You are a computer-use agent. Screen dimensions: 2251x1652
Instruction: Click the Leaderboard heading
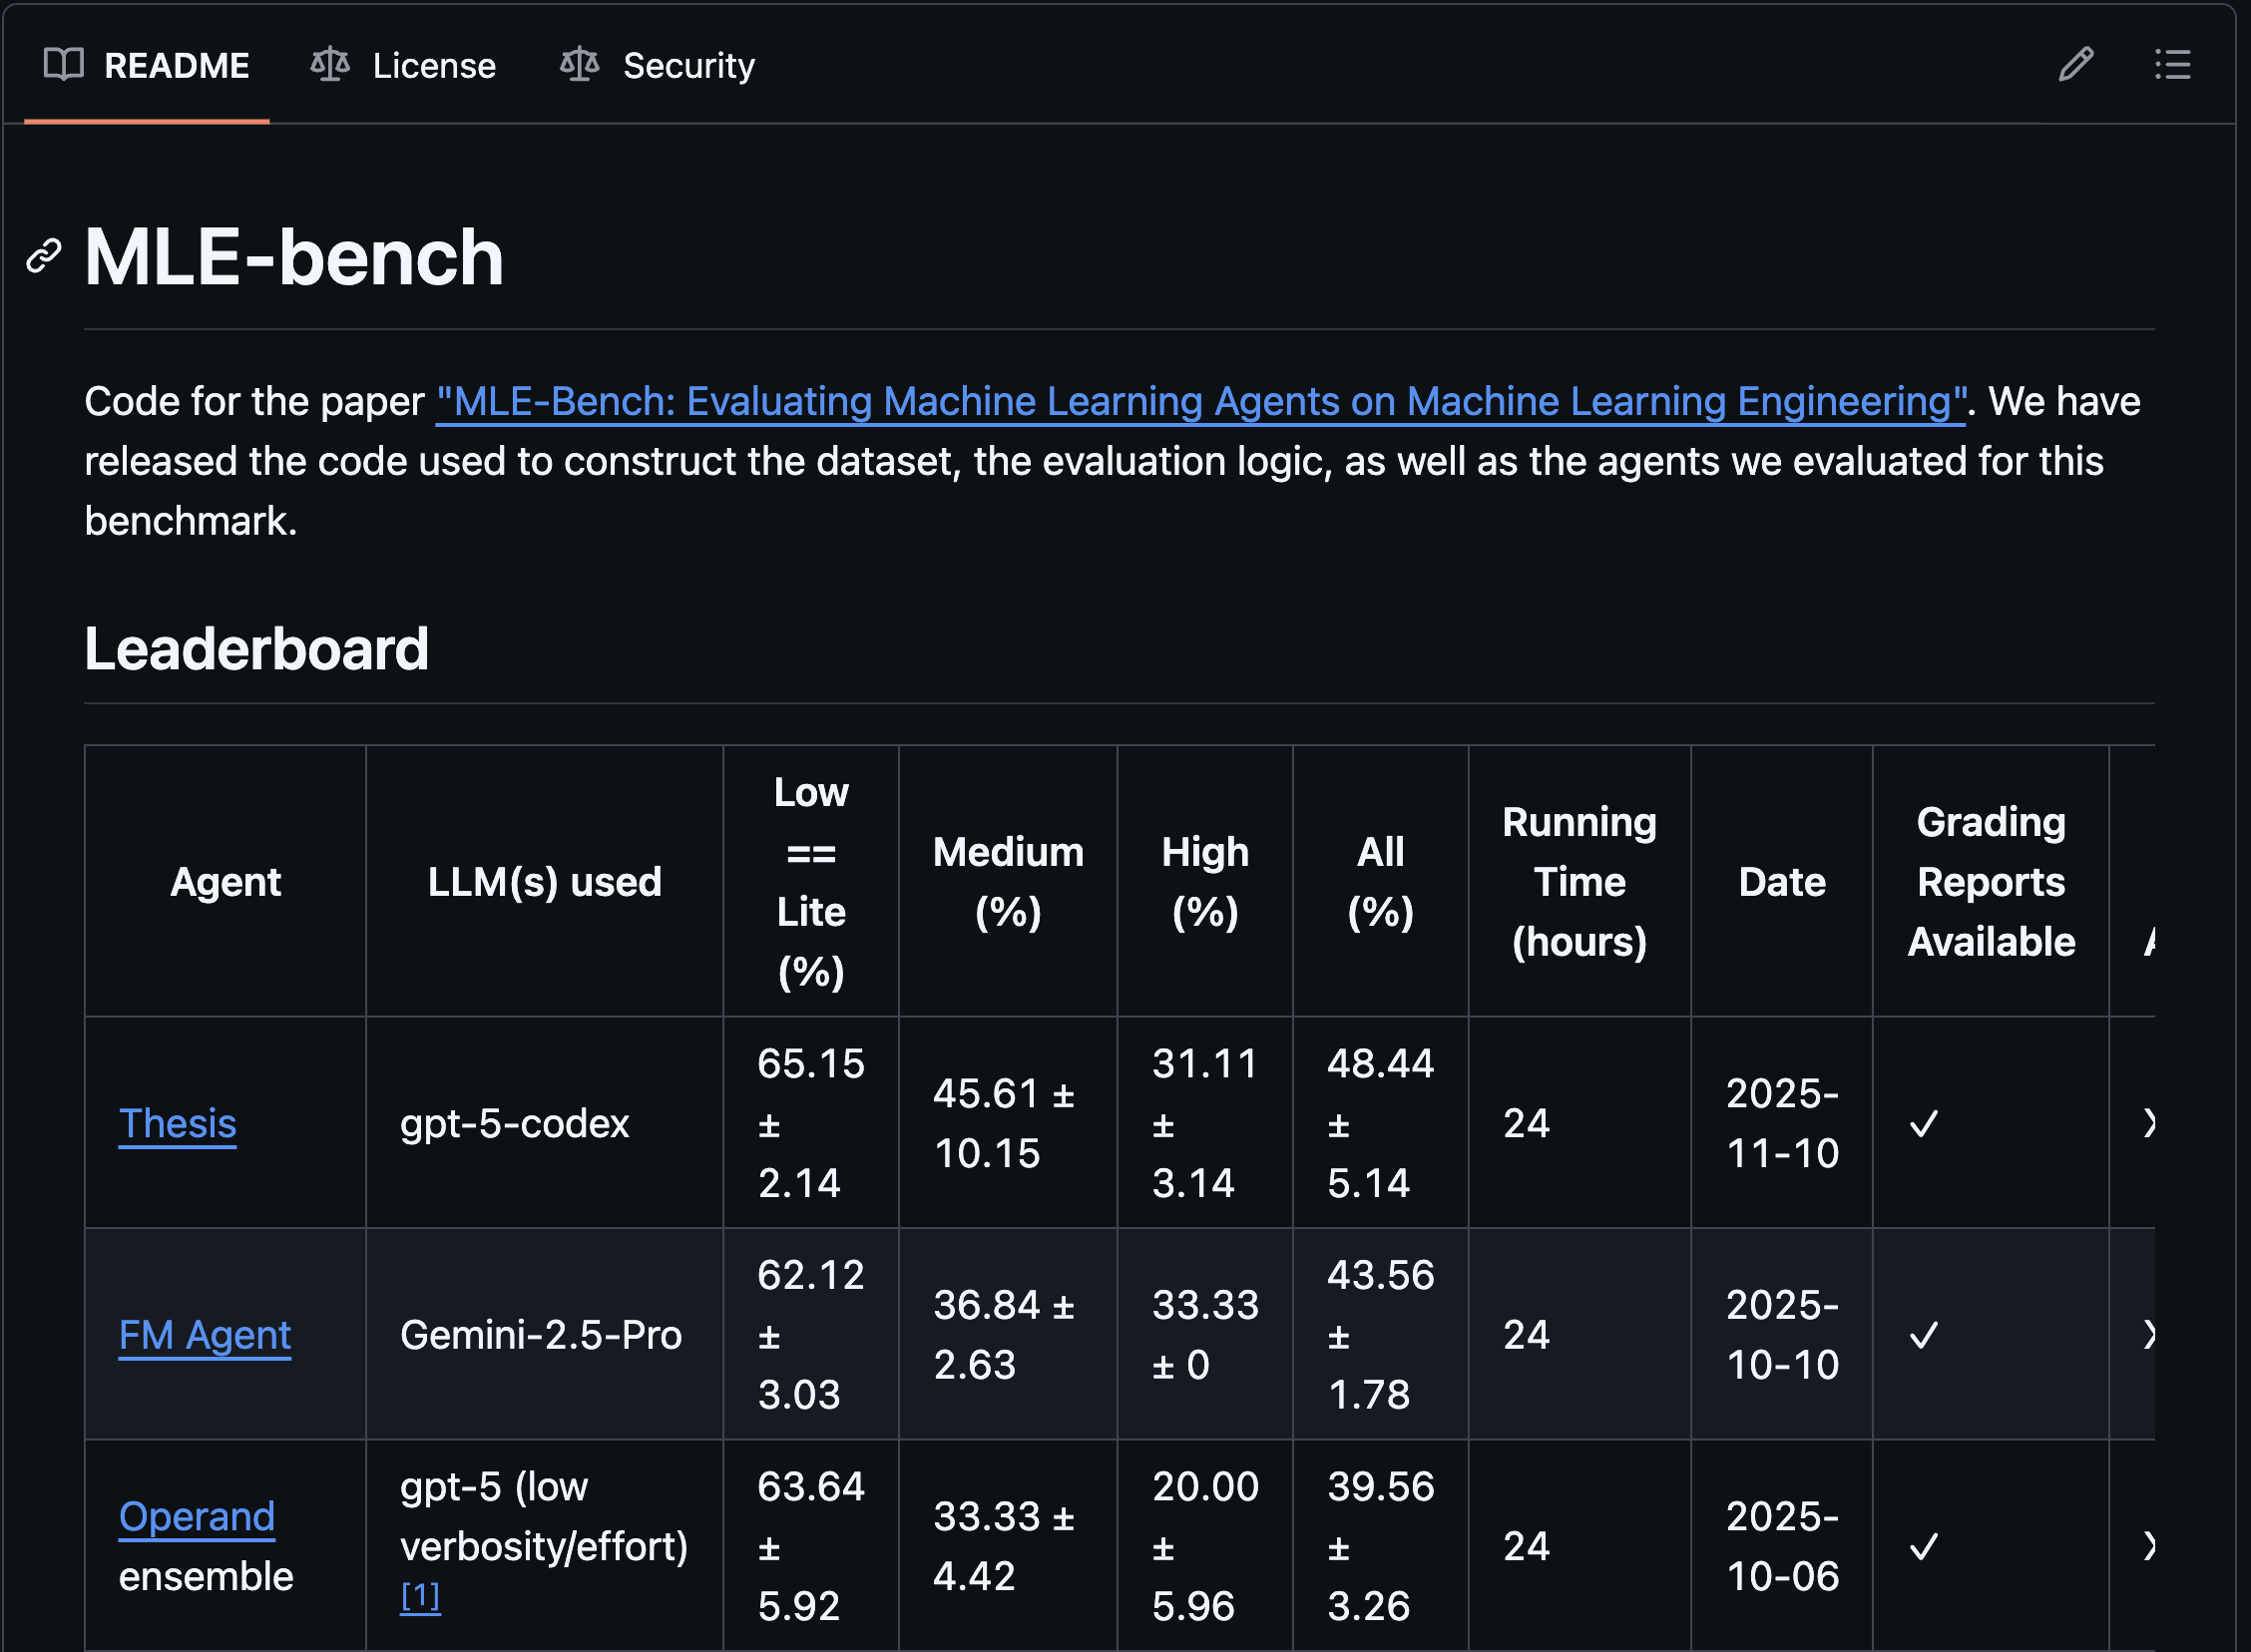257,649
